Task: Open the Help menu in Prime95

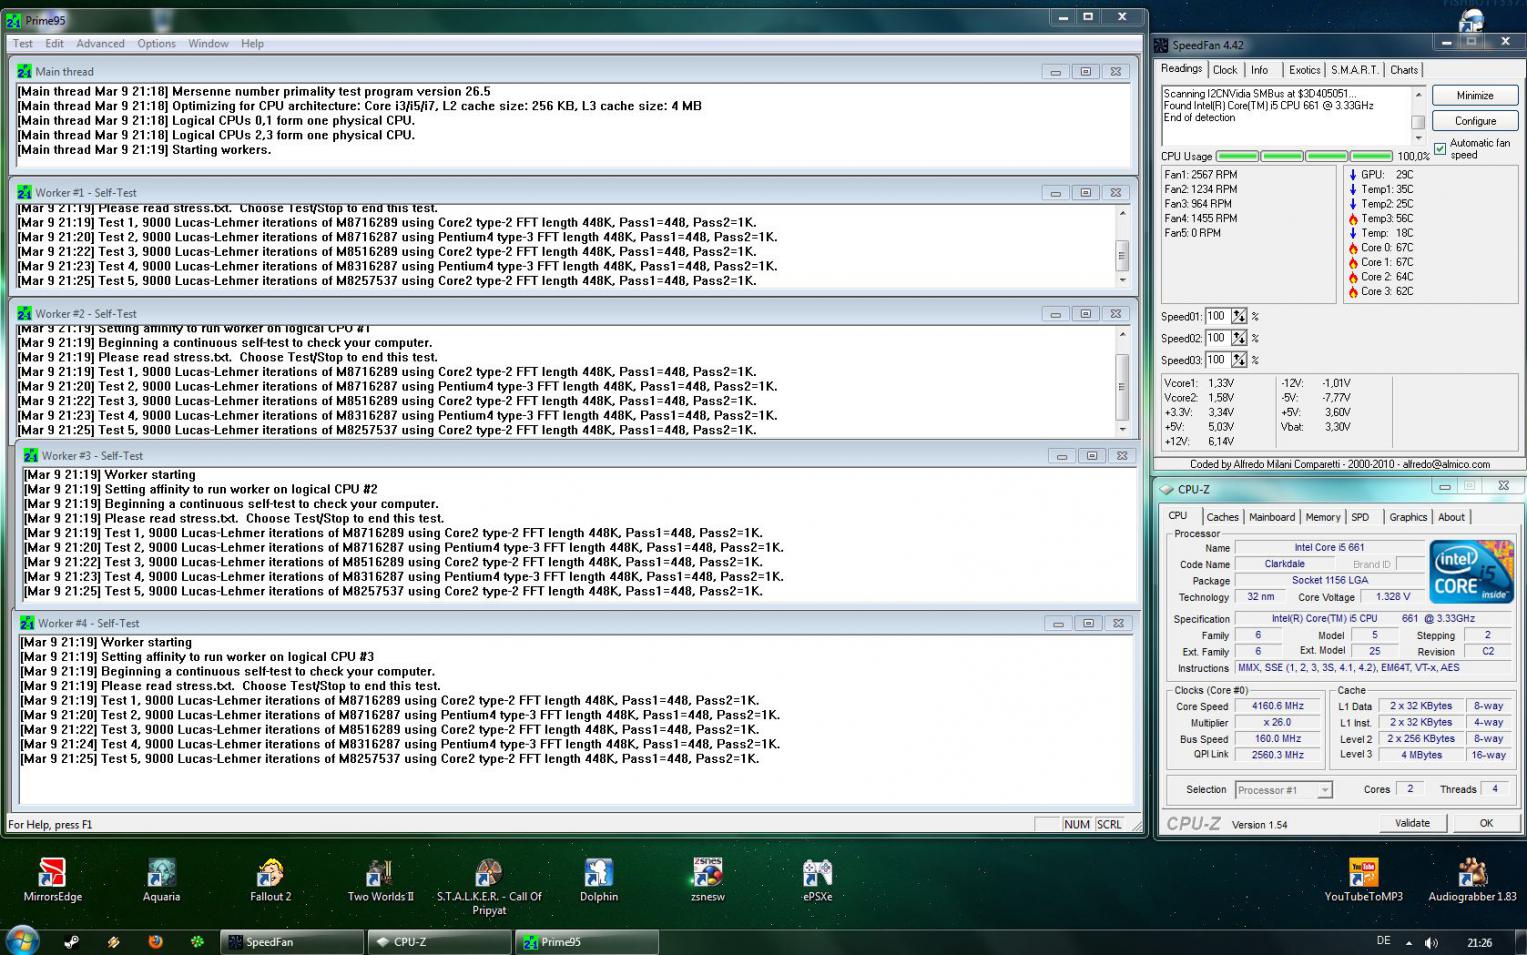Action: (x=252, y=43)
